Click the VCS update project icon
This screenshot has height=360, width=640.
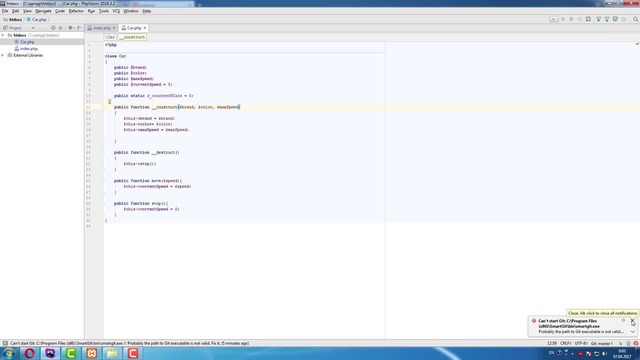click(x=598, y=19)
